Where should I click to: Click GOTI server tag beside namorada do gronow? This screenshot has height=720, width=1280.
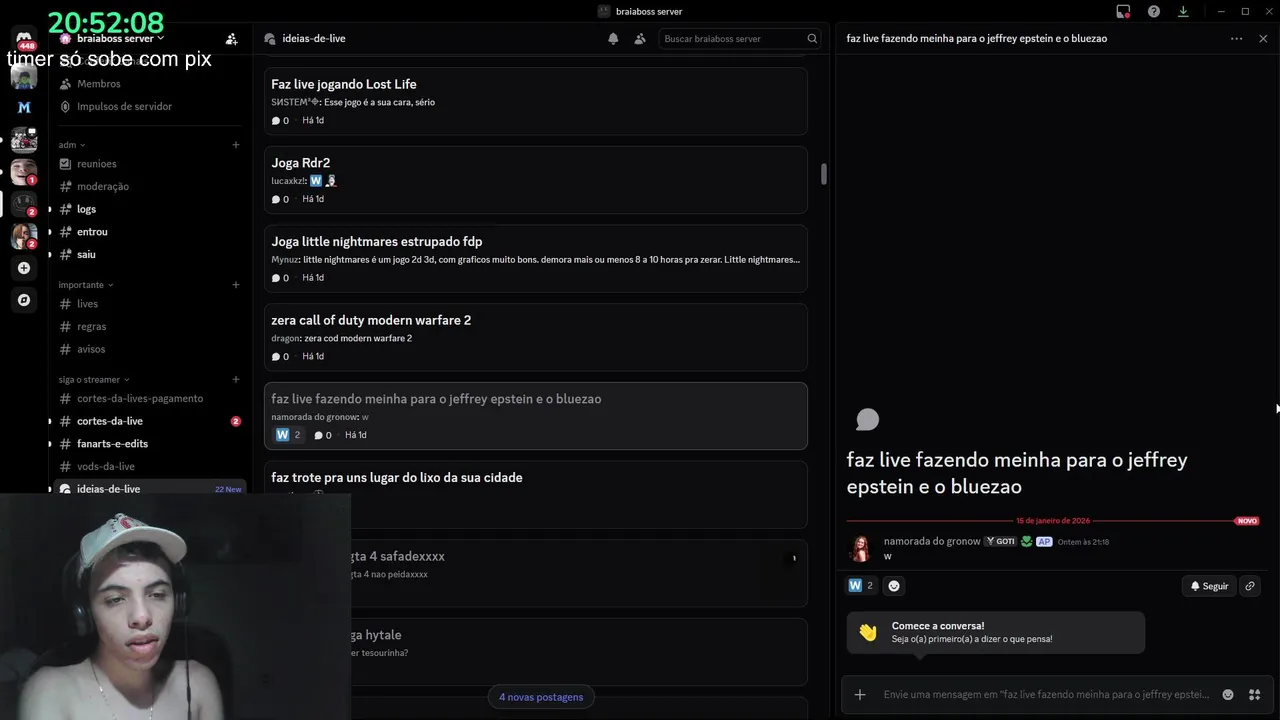click(1000, 541)
